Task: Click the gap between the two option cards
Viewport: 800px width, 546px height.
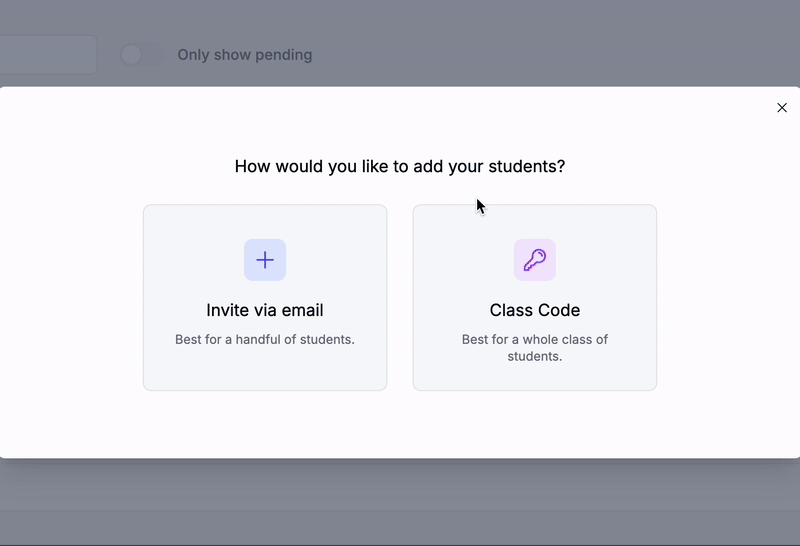Action: [x=400, y=297]
